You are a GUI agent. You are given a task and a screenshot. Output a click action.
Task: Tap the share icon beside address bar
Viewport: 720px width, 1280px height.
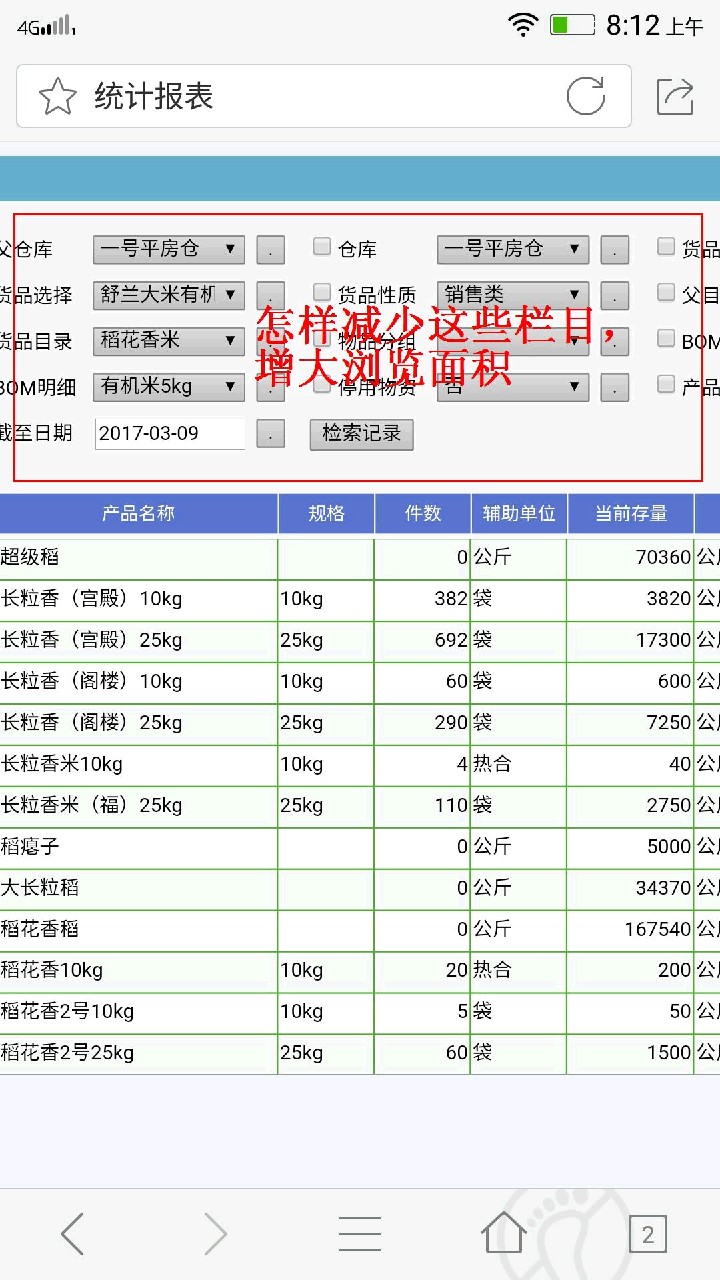(x=675, y=97)
